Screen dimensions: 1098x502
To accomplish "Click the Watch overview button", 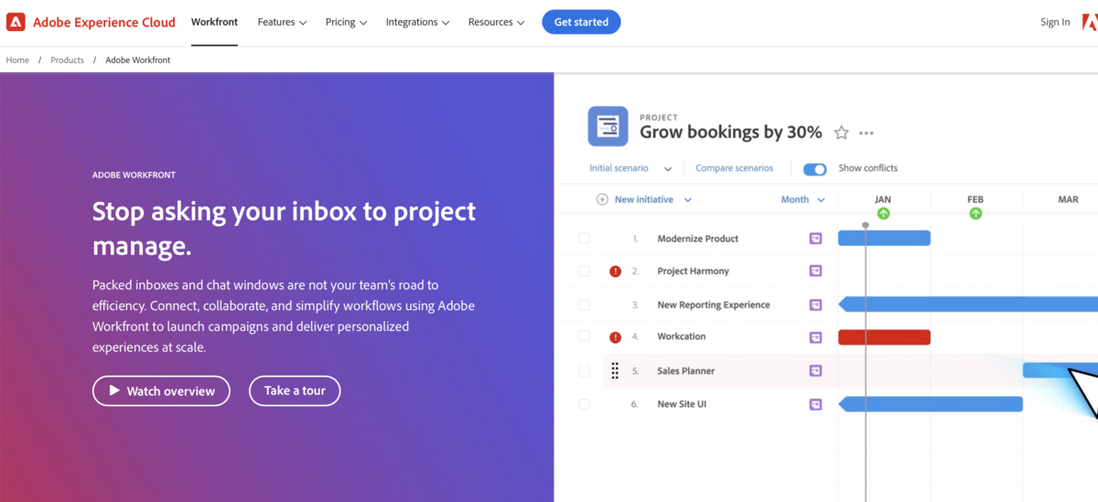I will (x=161, y=391).
